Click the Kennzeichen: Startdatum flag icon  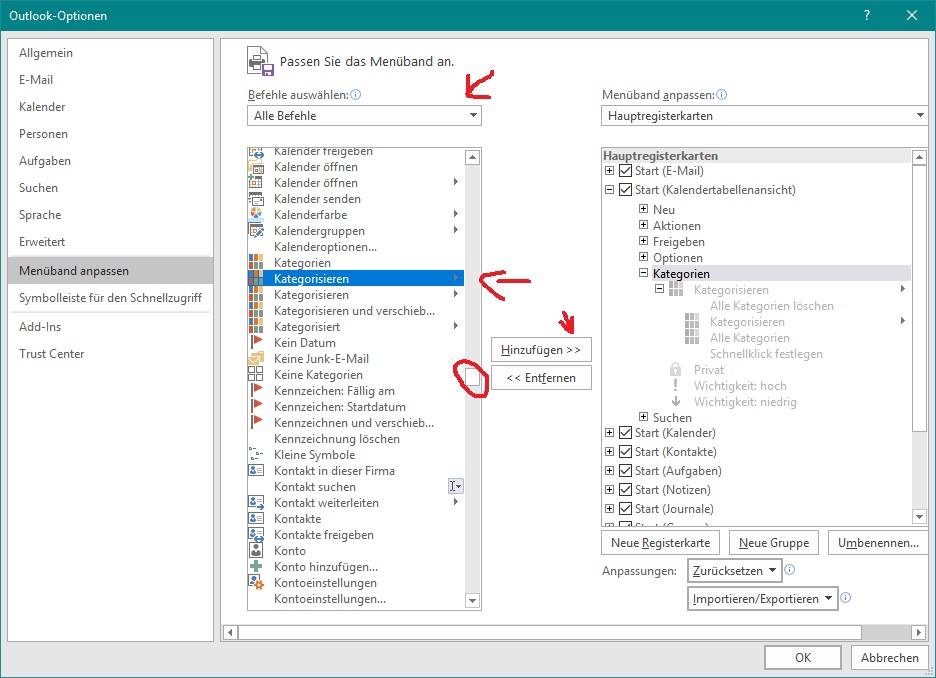pos(255,407)
